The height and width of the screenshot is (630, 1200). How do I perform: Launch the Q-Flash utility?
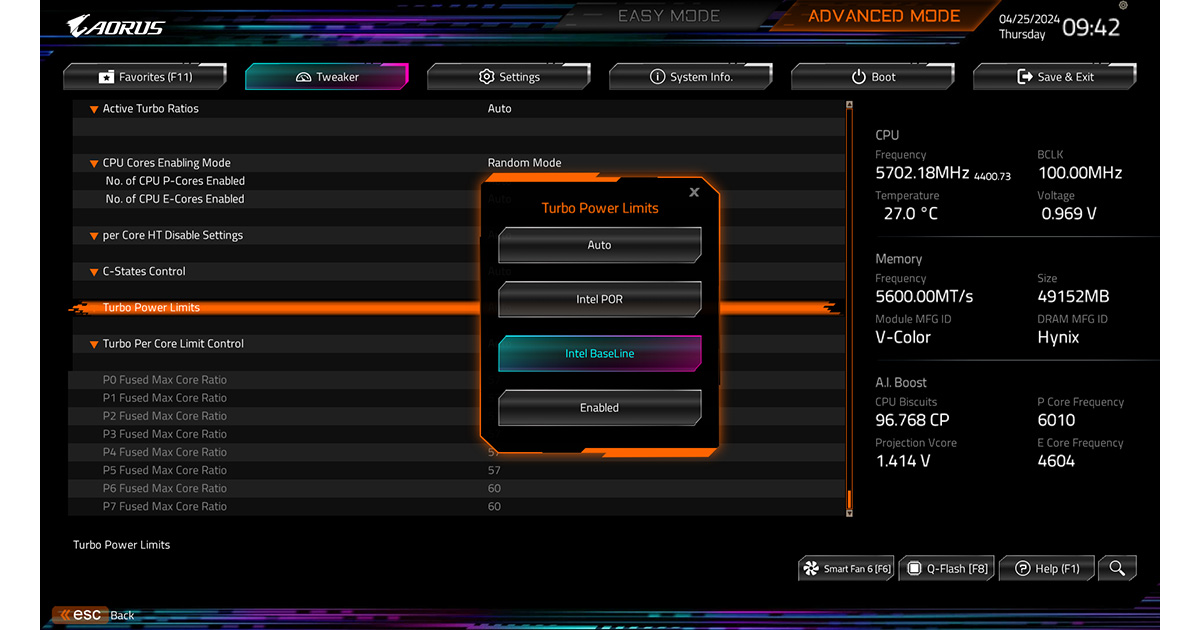click(946, 568)
